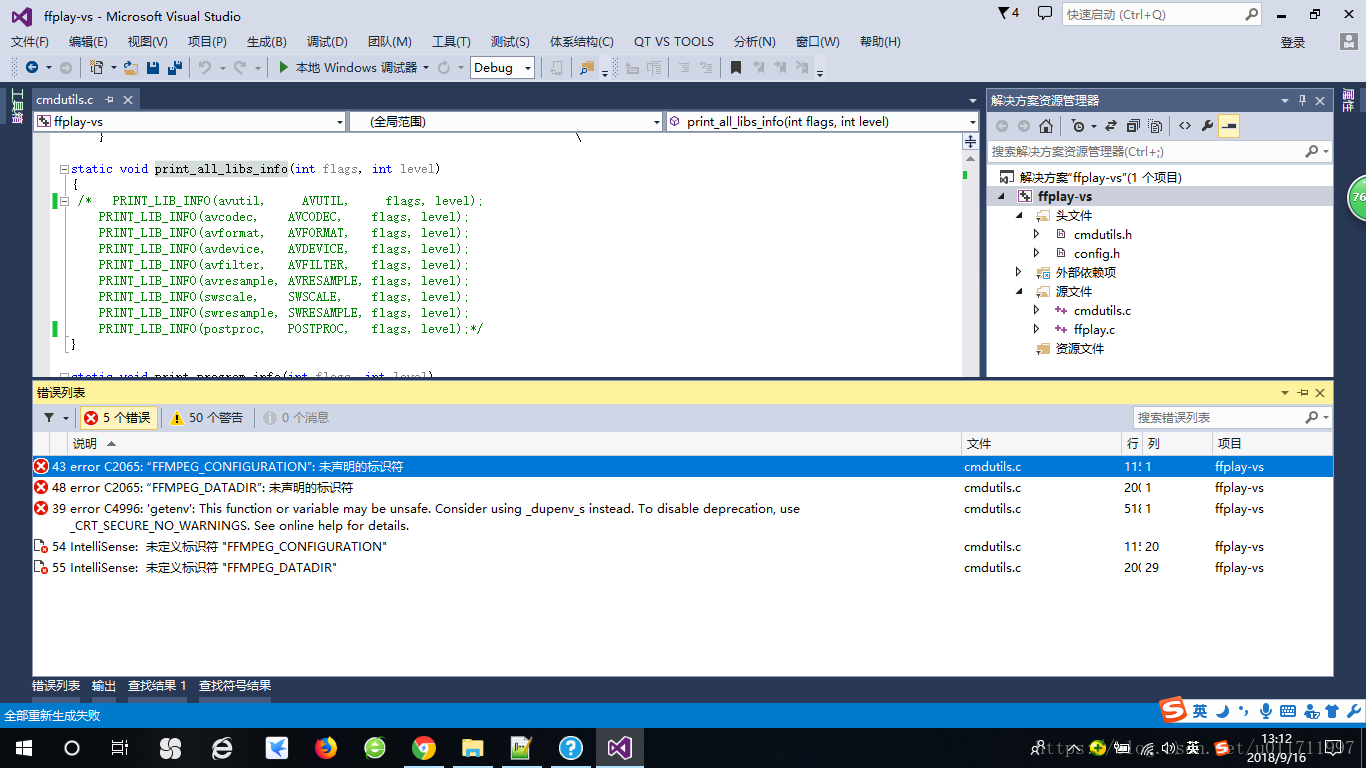Open the 调试(D) debug menu
Screen dimensions: 1366x768
327,41
